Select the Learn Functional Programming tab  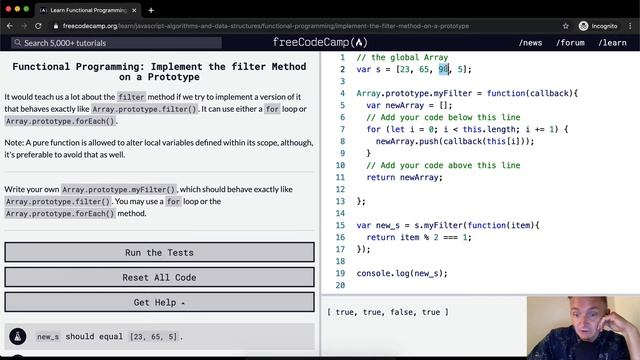(x=88, y=11)
